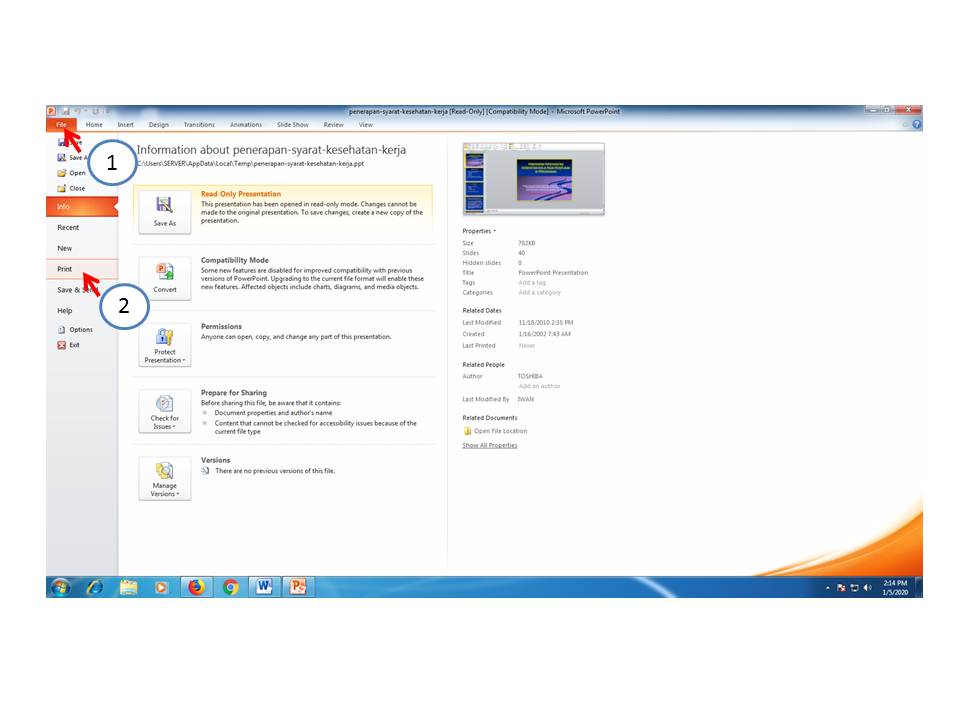960x720 pixels.
Task: Click Show All Properties link
Action: point(490,446)
